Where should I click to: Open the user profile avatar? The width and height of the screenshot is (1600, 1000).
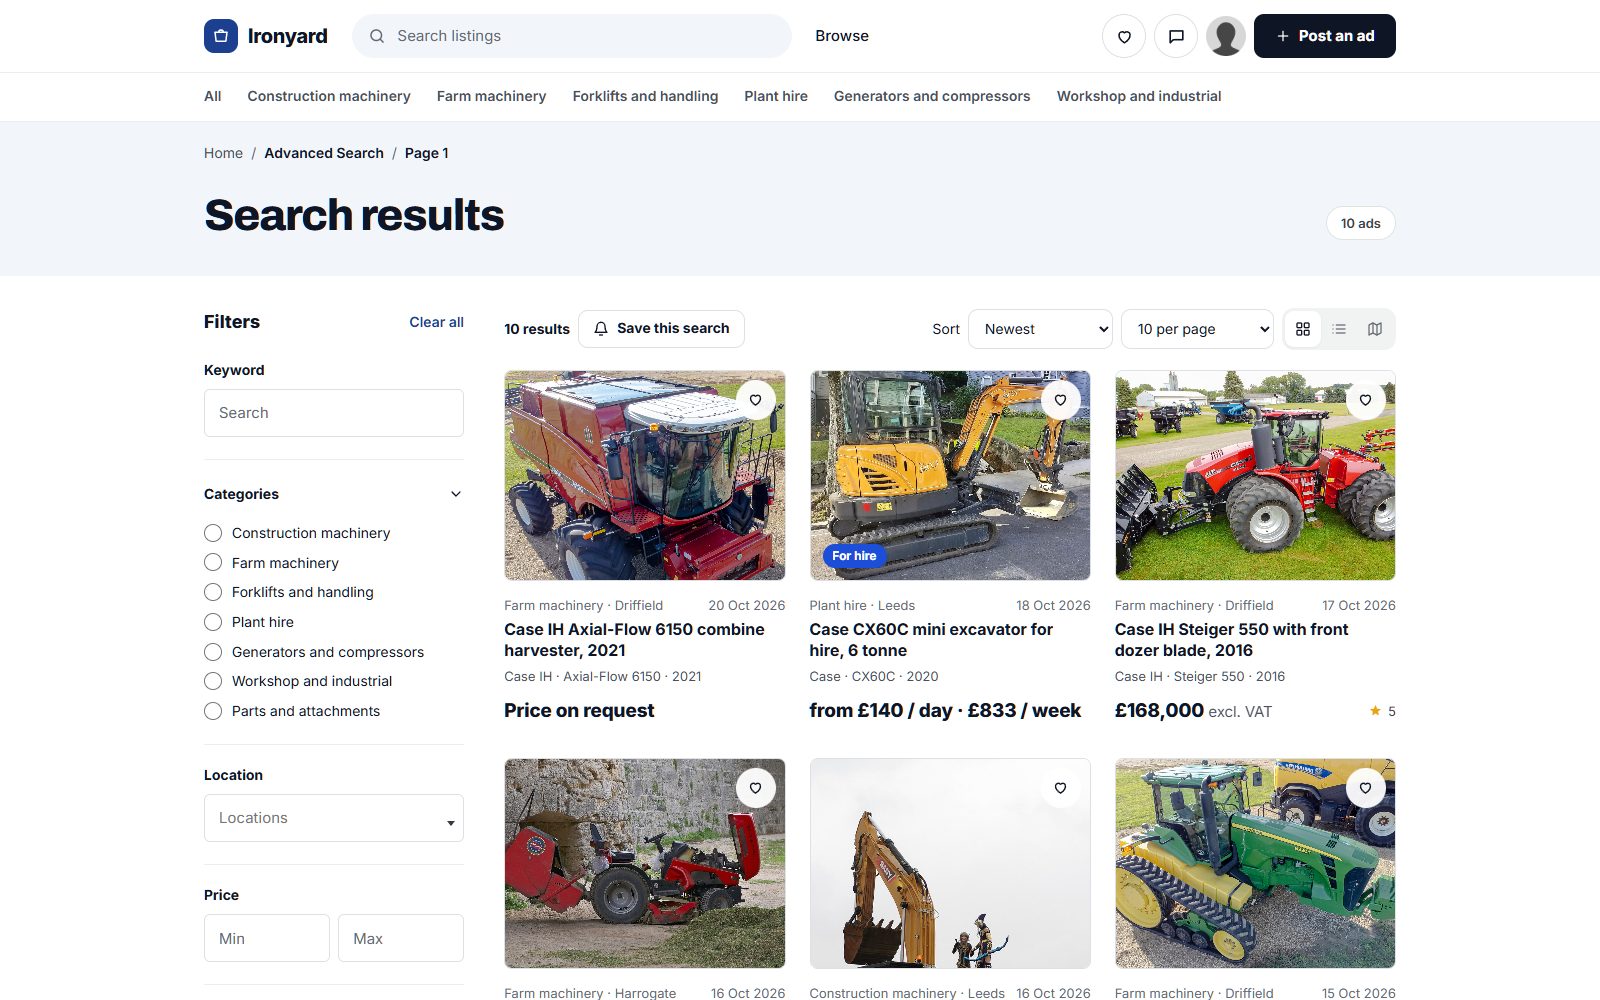1226,36
